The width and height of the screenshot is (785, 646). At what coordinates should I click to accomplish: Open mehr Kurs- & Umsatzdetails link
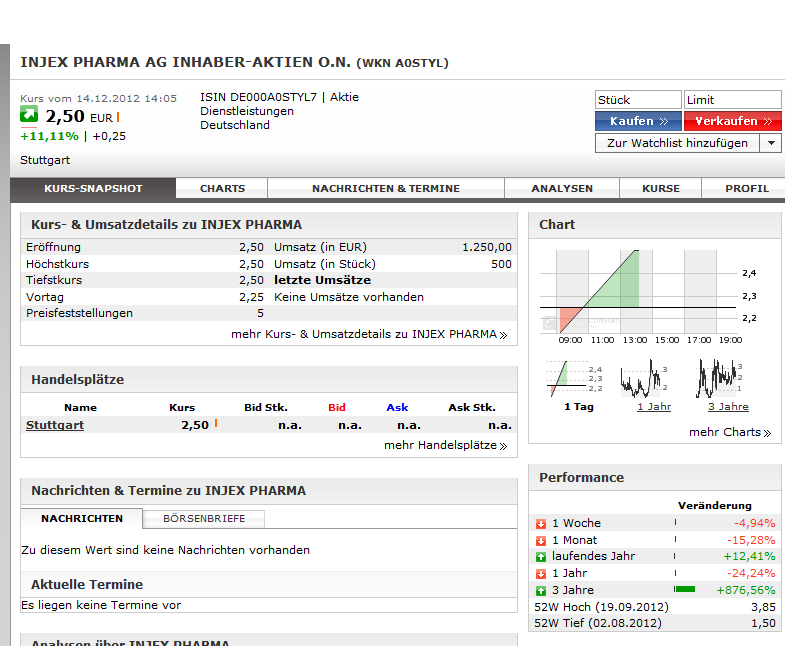pyautogui.click(x=369, y=335)
